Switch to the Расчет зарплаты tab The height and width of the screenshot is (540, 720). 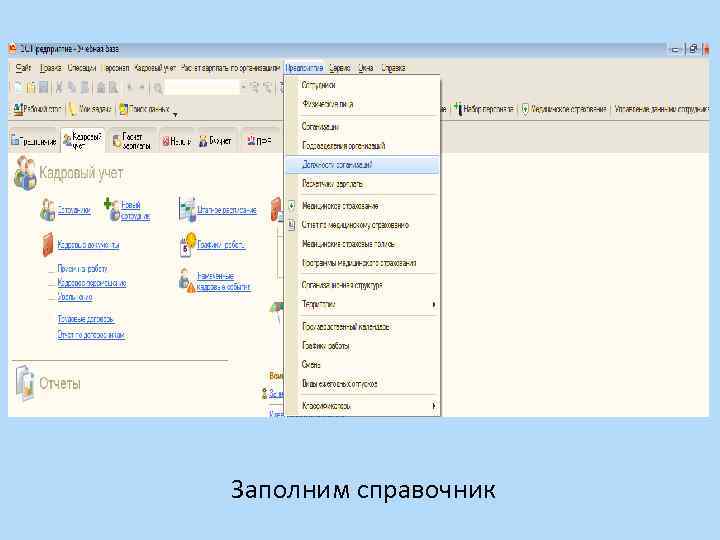click(x=132, y=141)
